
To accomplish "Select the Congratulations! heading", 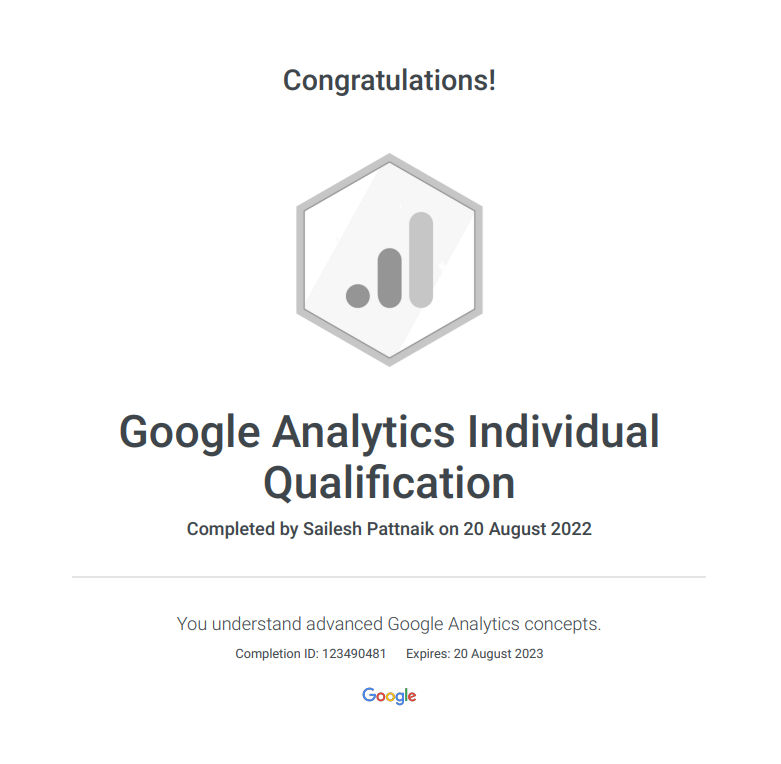I will click(389, 80).
